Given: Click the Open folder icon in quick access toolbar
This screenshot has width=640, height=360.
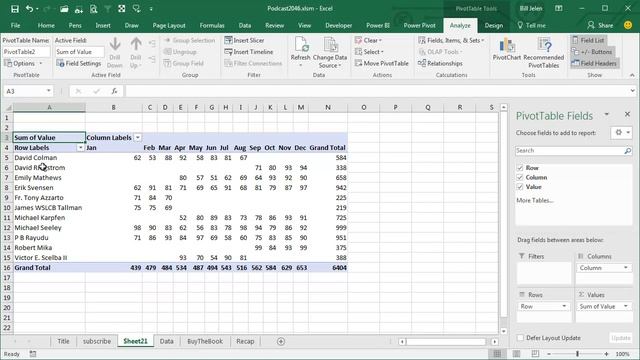Looking at the screenshot, I should 64,9.
